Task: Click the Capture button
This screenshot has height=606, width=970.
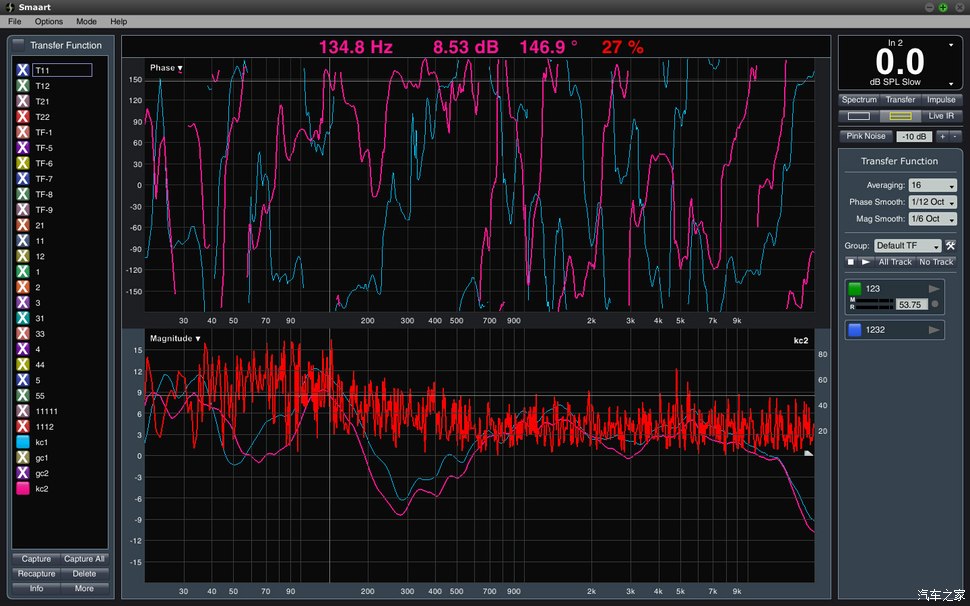Action: (x=36, y=559)
